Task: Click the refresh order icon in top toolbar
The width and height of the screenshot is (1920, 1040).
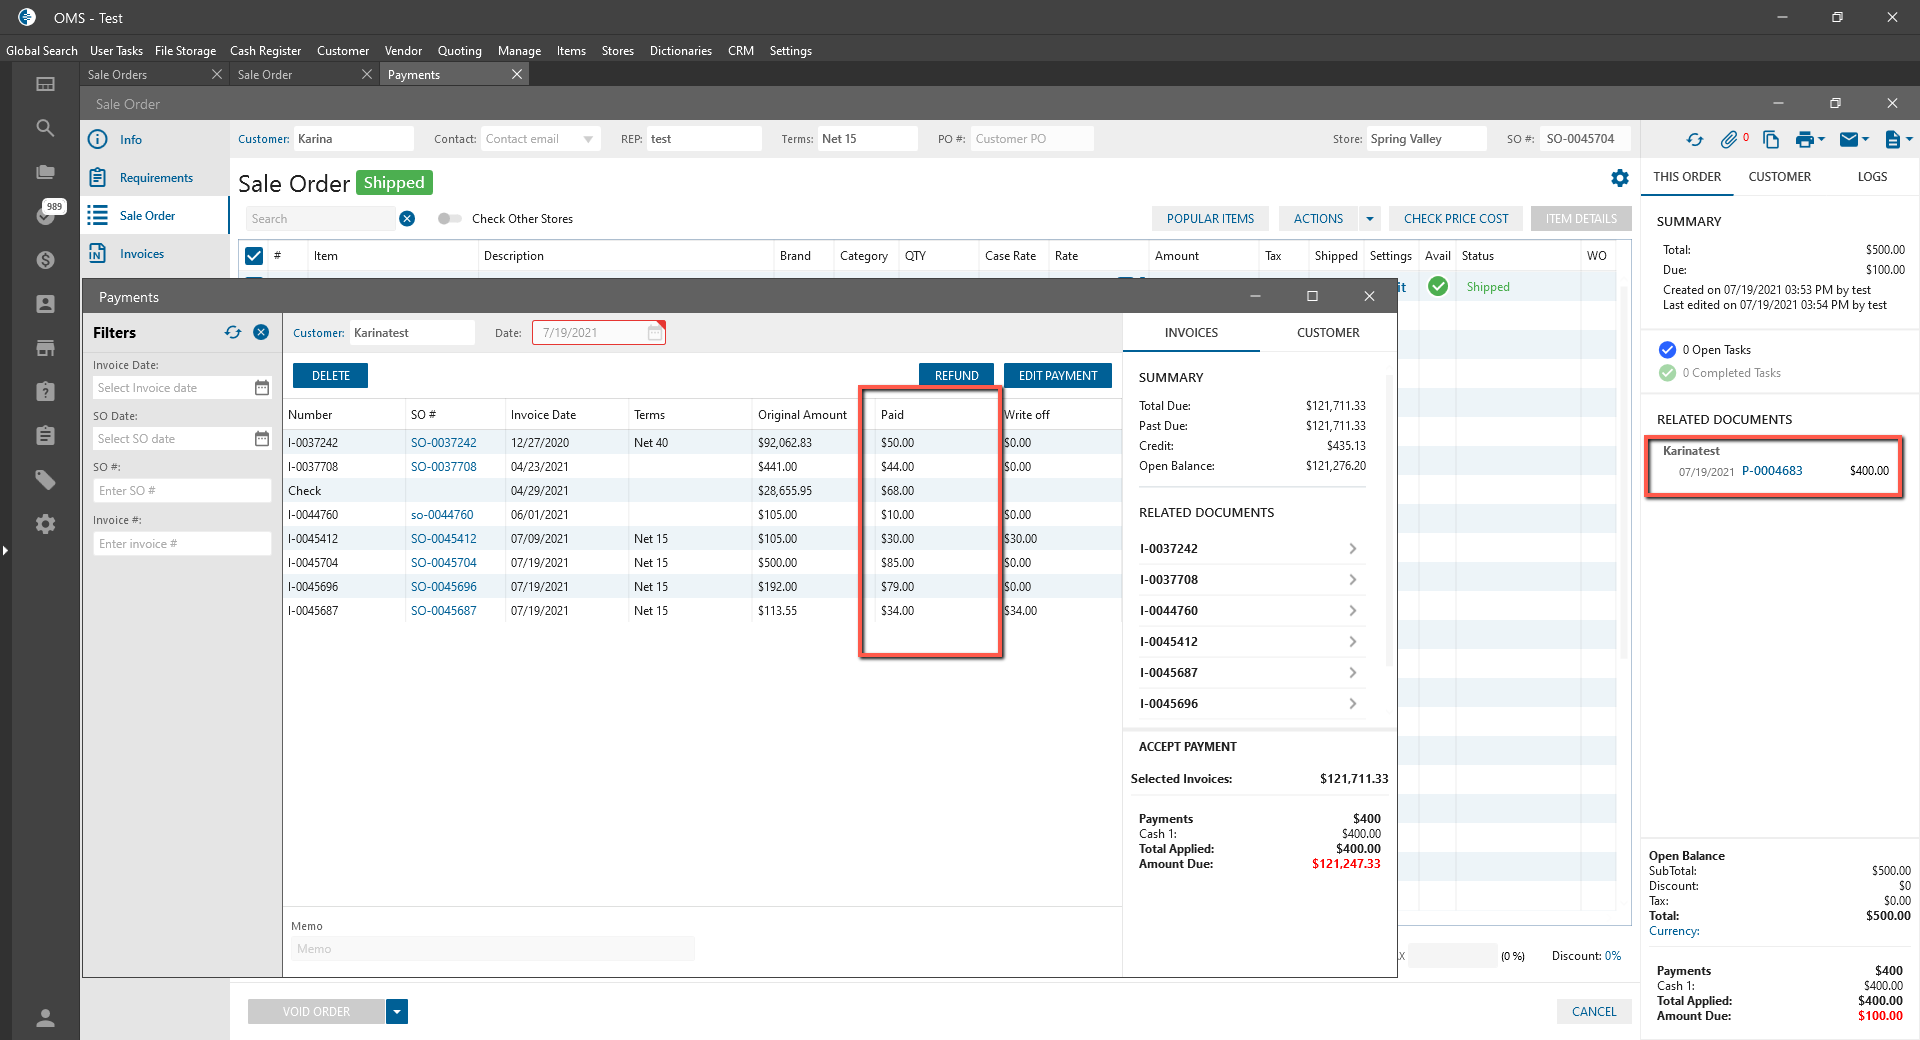Action: click(1694, 140)
